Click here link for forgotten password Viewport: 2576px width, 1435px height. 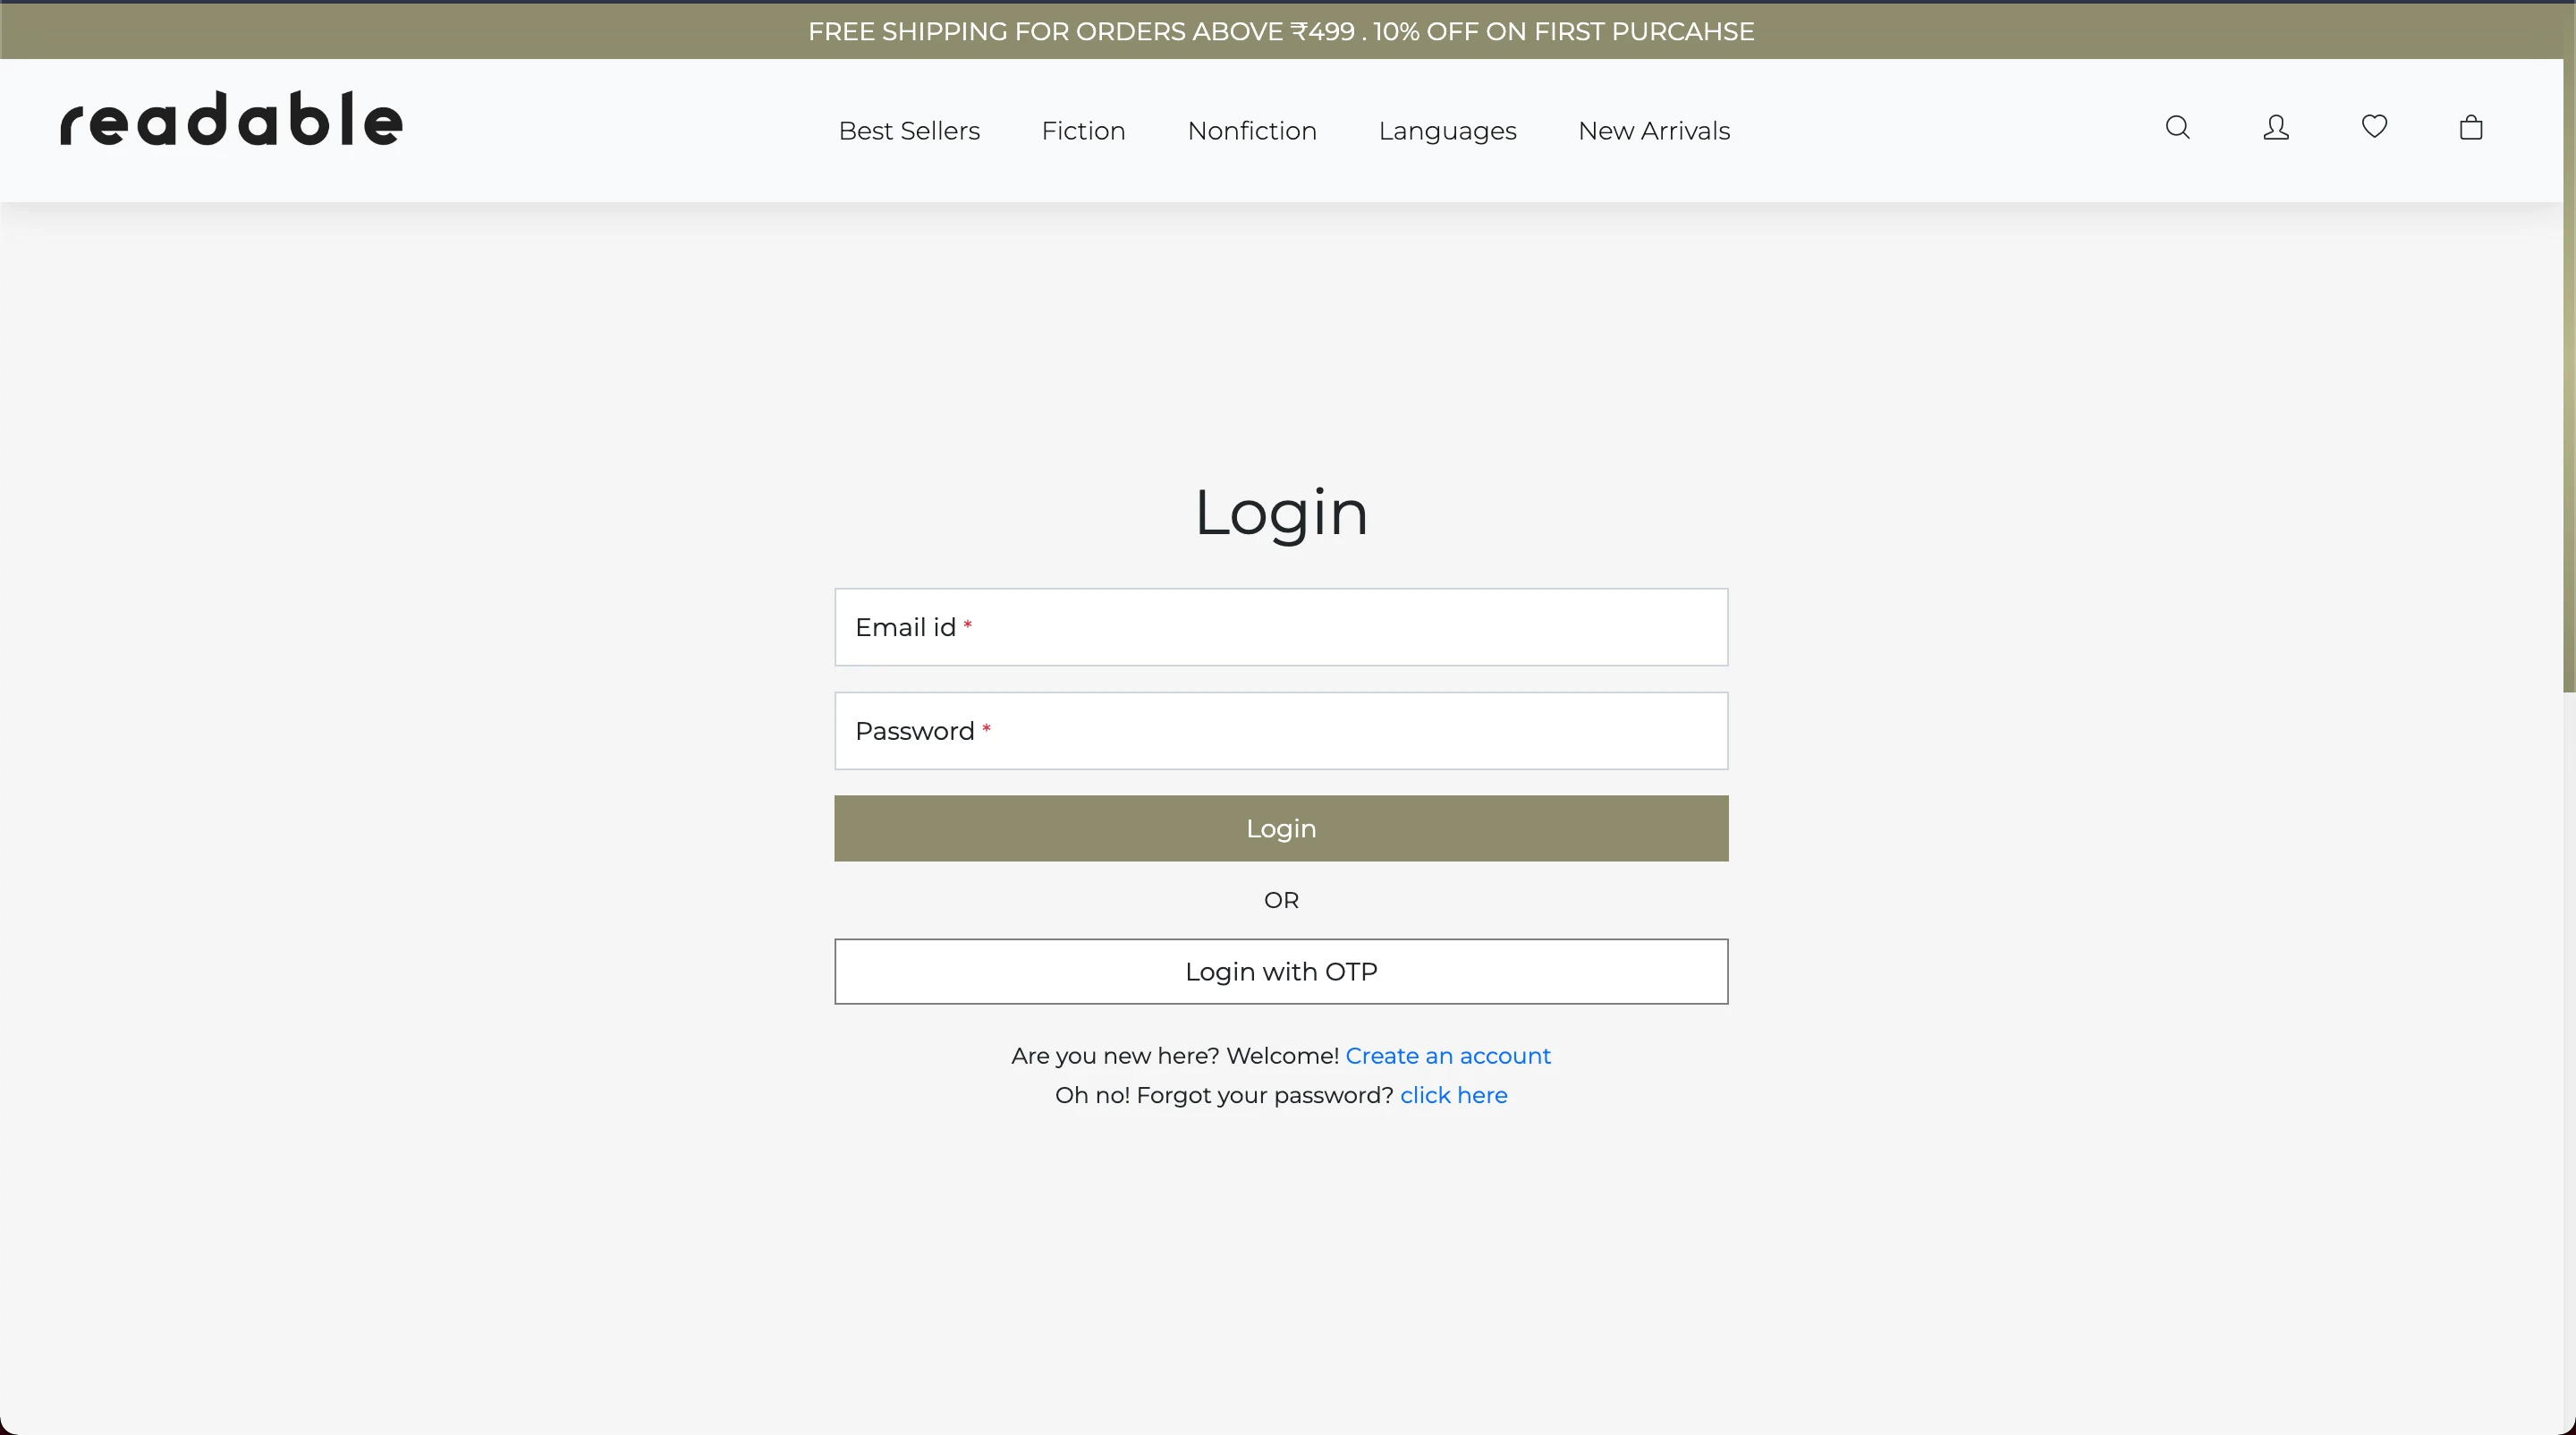pos(1453,1095)
